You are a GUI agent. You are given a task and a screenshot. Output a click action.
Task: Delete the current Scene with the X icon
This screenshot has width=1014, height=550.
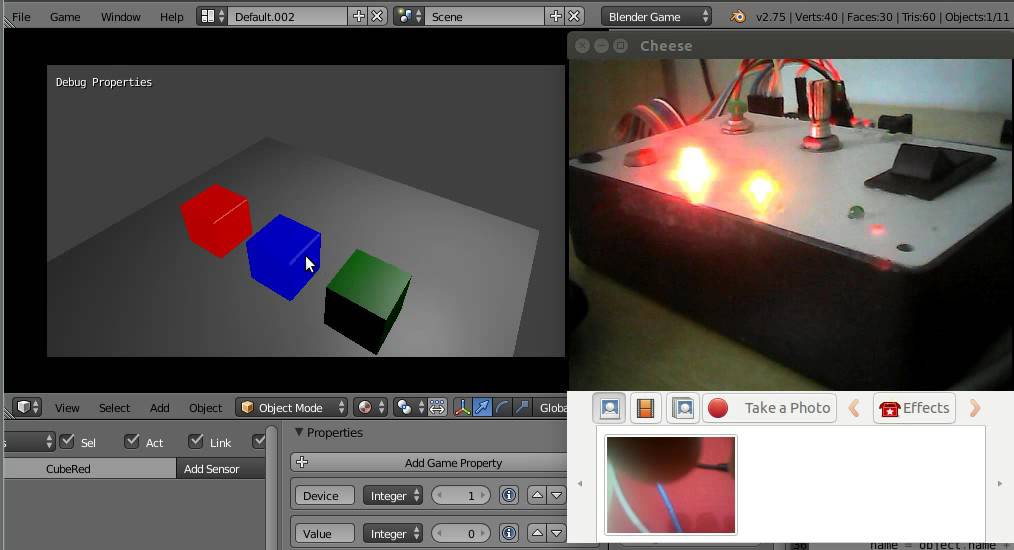pyautogui.click(x=574, y=16)
